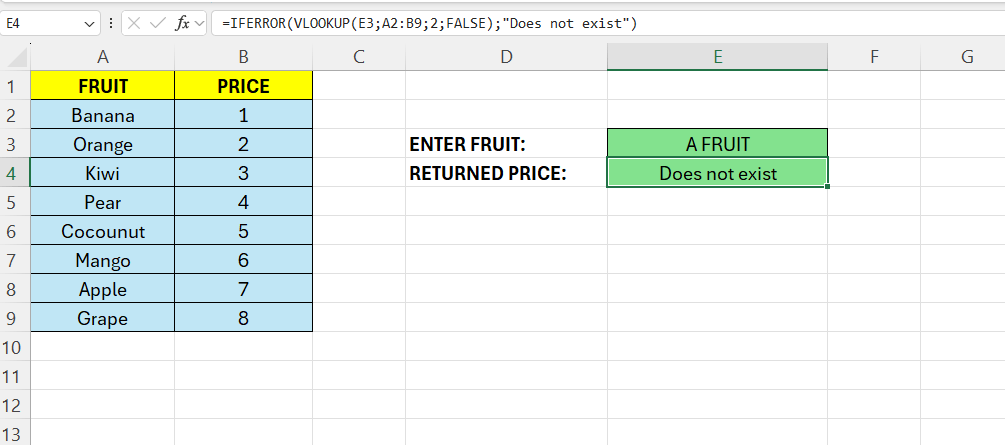Select the column A header
The width and height of the screenshot is (1005, 445).
[103, 58]
